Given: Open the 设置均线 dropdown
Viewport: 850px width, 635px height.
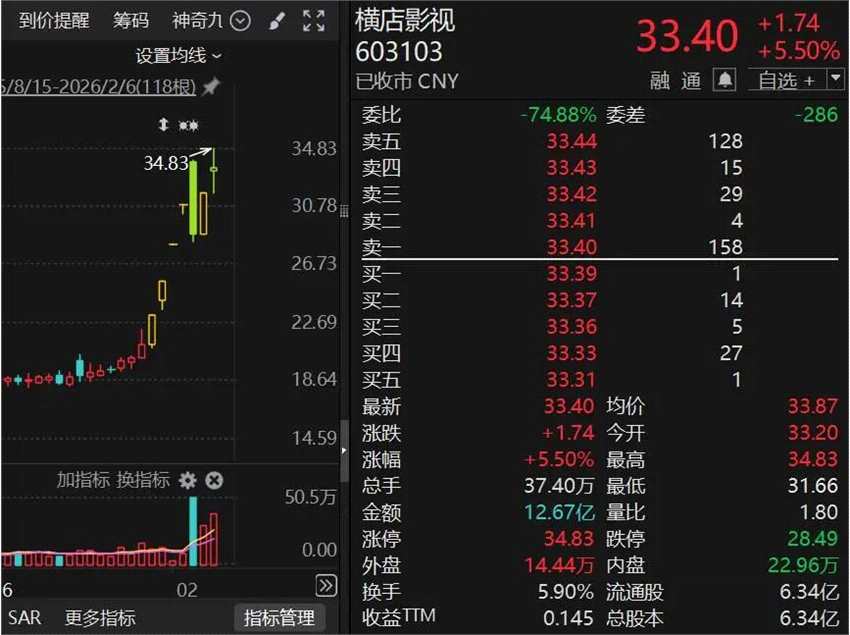Looking at the screenshot, I should (x=178, y=55).
